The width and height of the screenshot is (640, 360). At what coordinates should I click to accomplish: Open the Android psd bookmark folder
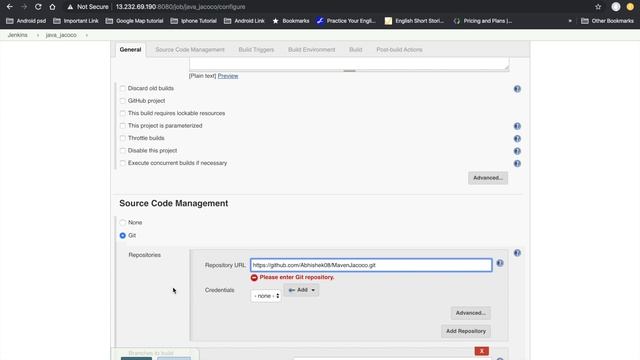(x=26, y=21)
